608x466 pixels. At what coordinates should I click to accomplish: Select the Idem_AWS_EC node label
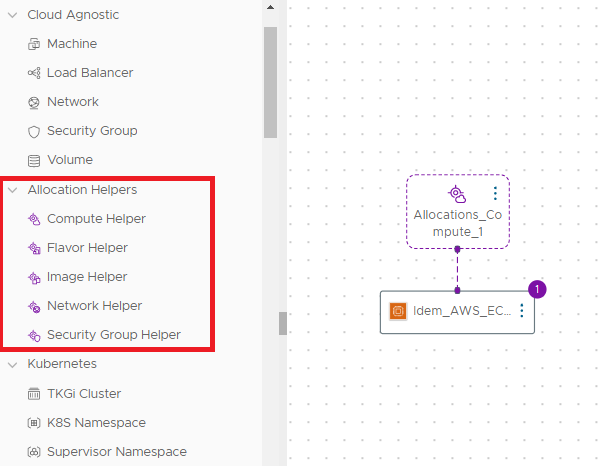[x=462, y=311]
